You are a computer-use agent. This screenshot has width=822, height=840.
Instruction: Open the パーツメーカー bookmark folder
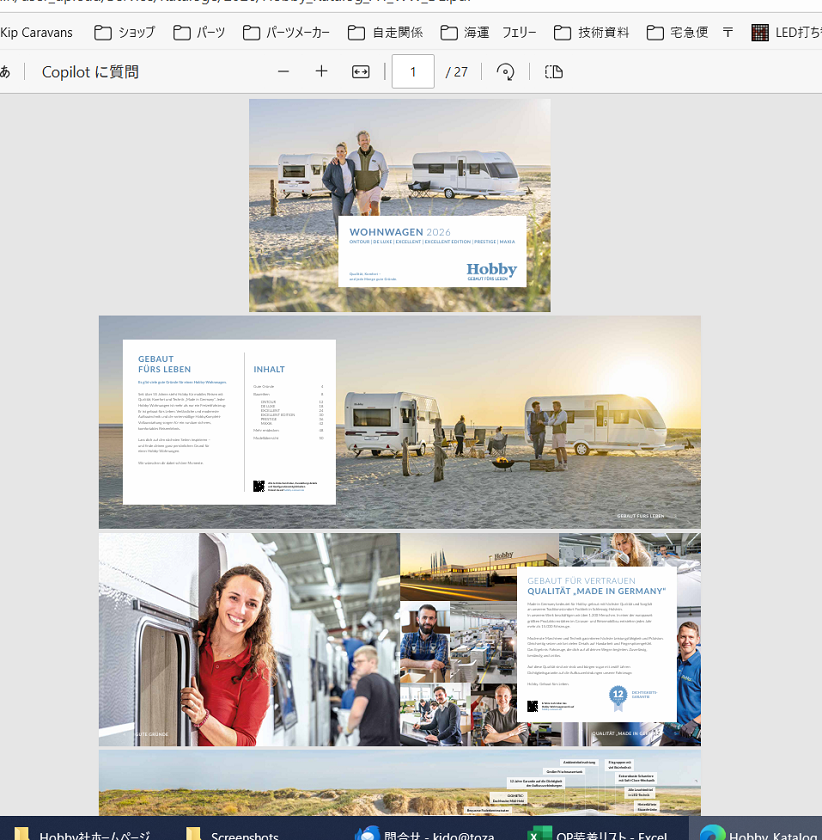click(x=286, y=33)
